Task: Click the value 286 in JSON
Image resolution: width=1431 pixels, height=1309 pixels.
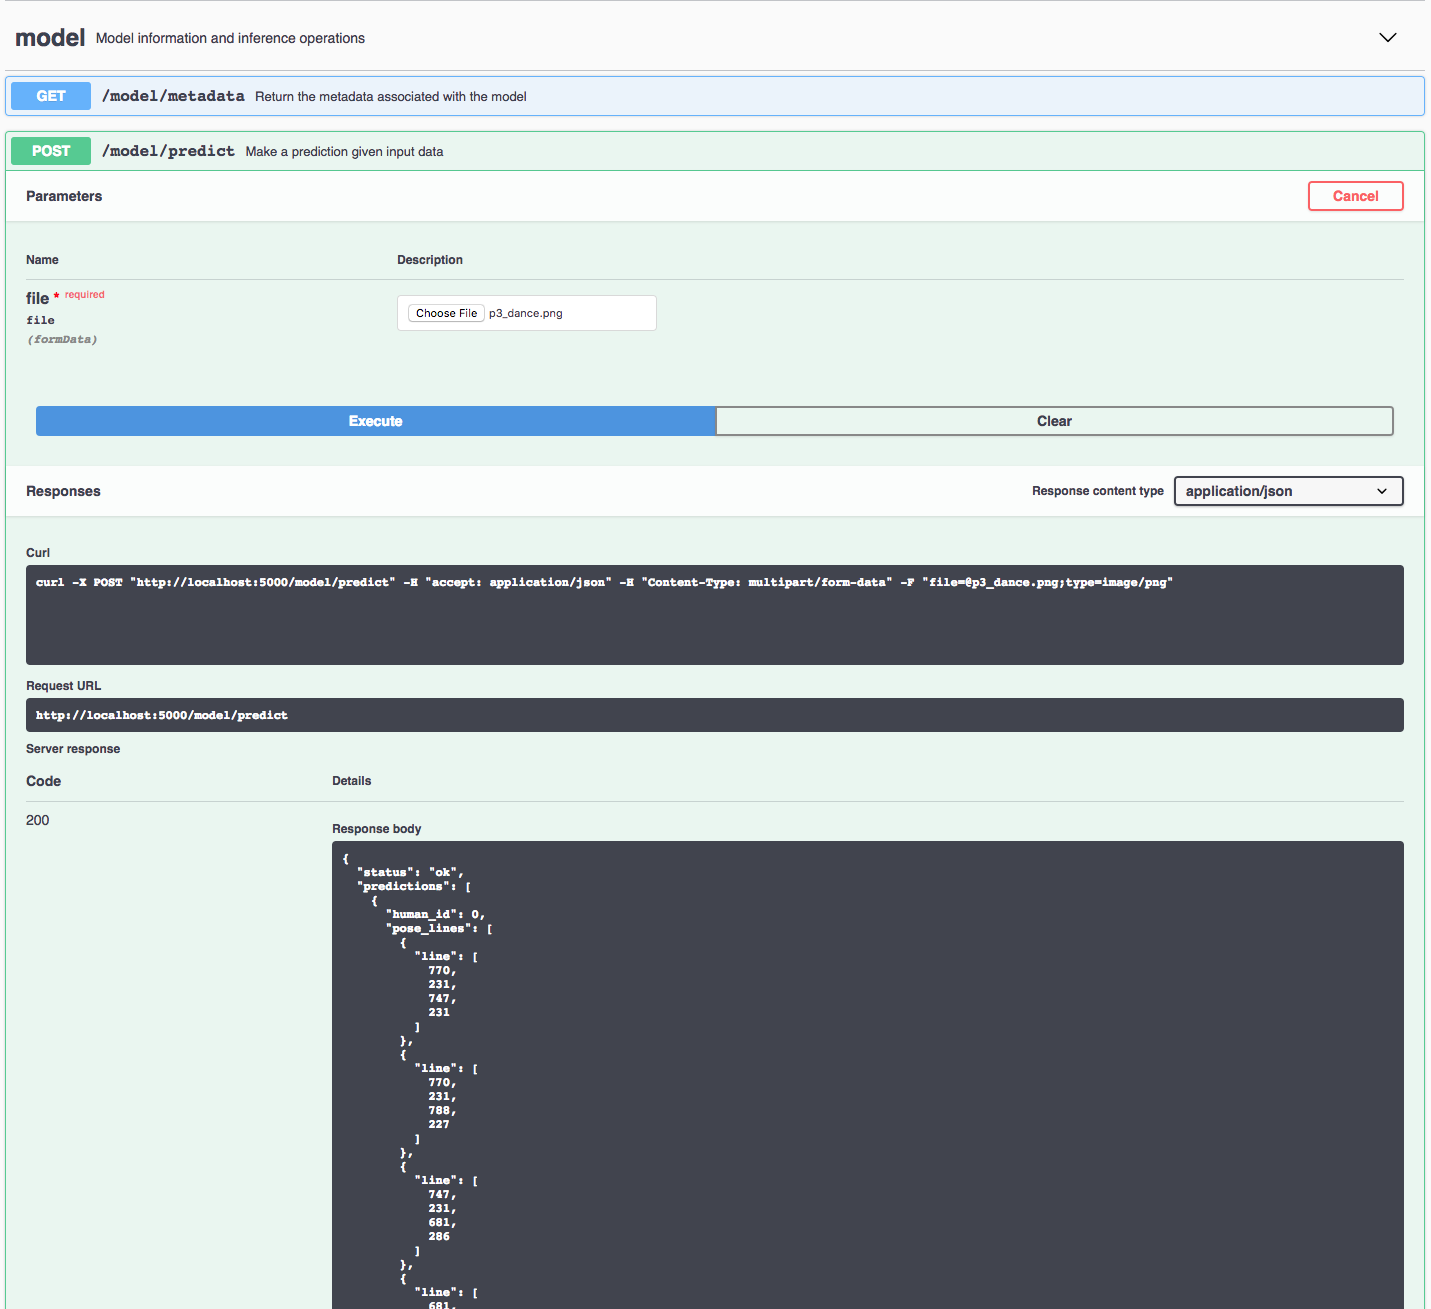Action: click(439, 1236)
